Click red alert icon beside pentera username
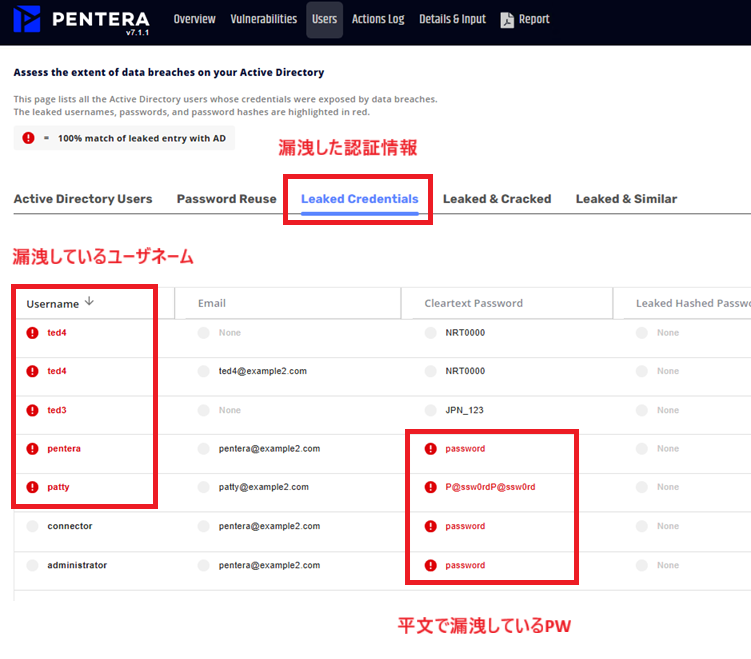 [33, 449]
